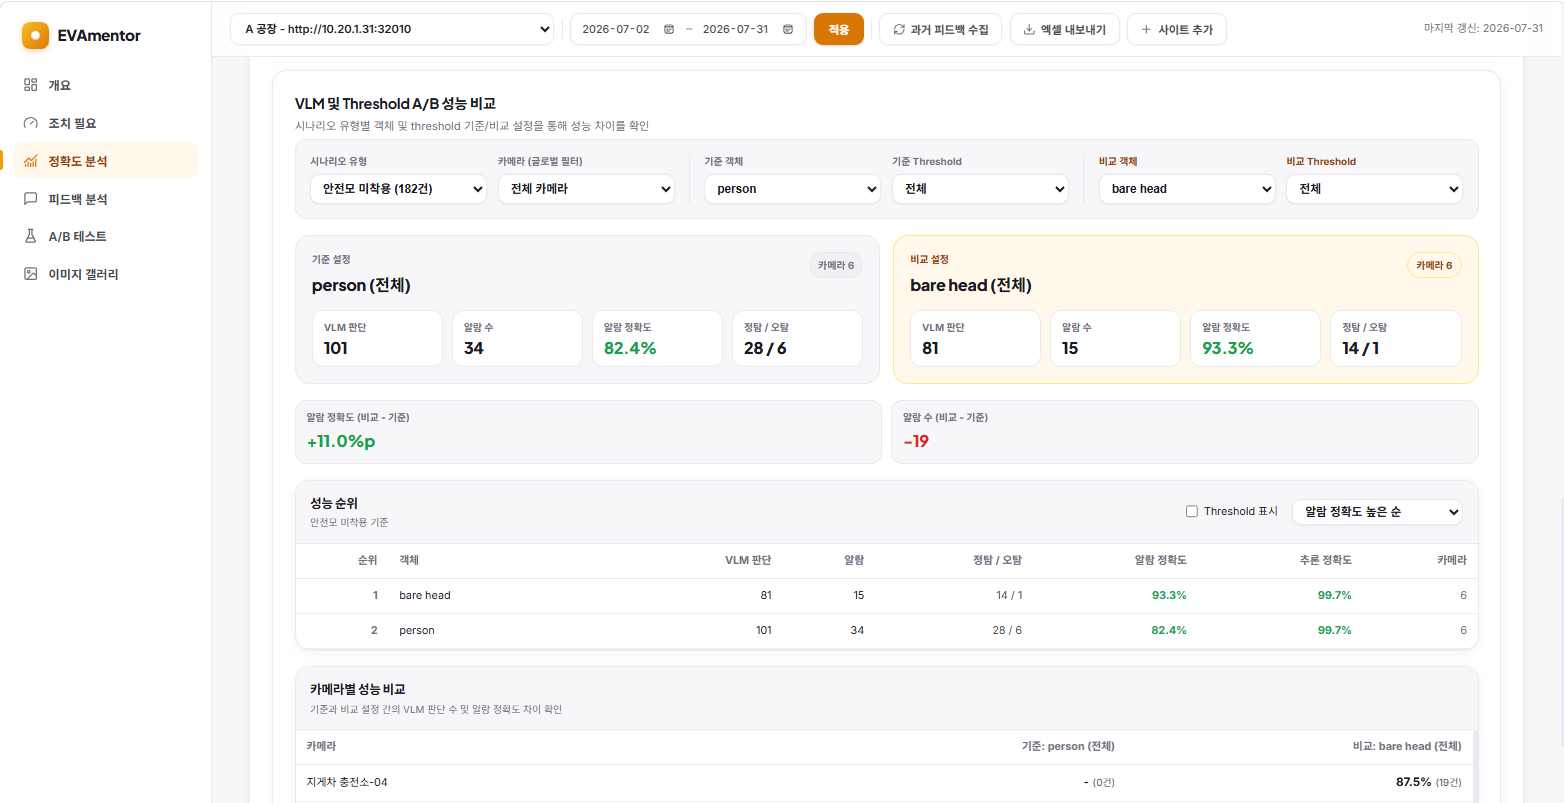This screenshot has height=803, width=1564.
Task: Click the 마지막 갱신 timestamp text
Action: pos(1483,28)
